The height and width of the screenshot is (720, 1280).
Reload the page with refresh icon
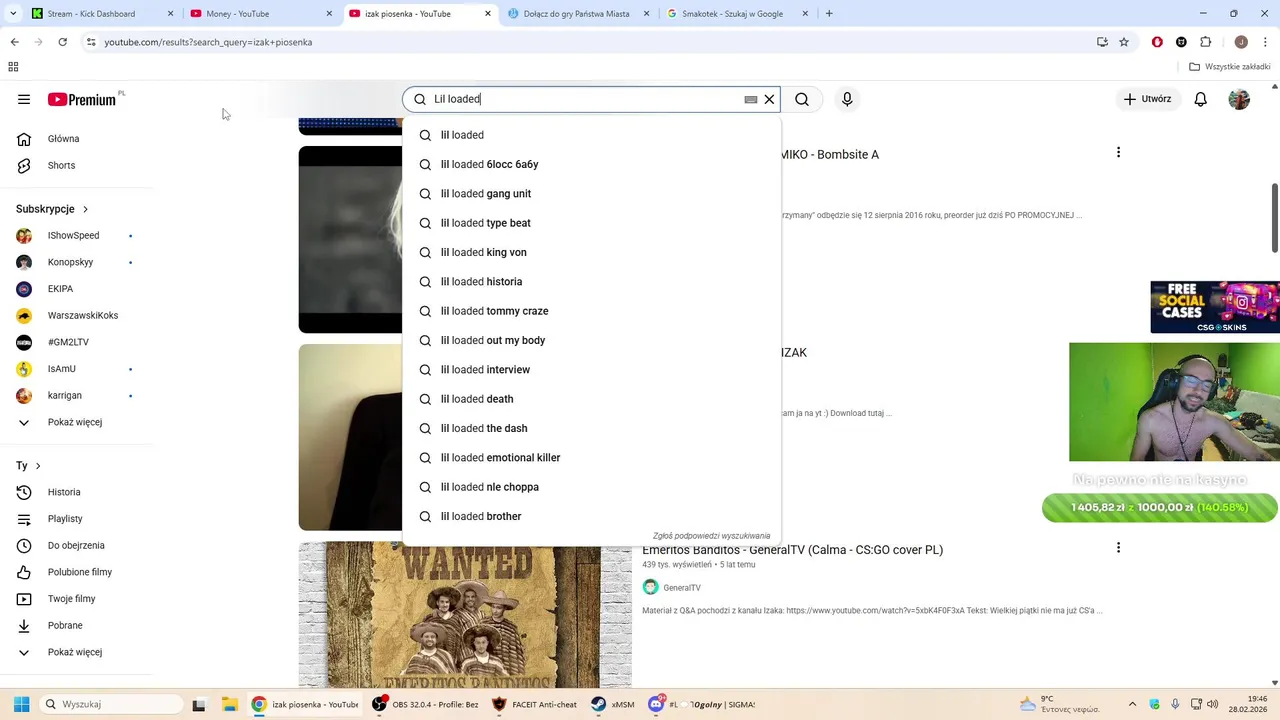click(x=62, y=42)
